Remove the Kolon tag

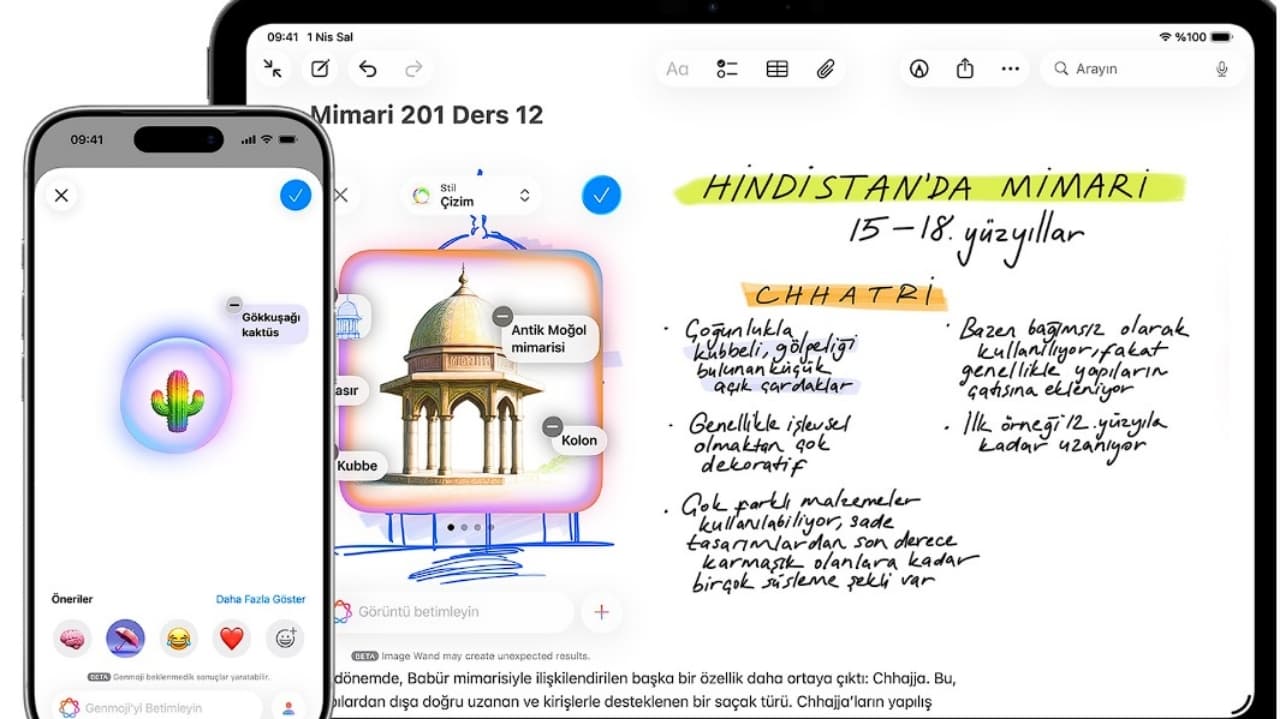pos(552,427)
